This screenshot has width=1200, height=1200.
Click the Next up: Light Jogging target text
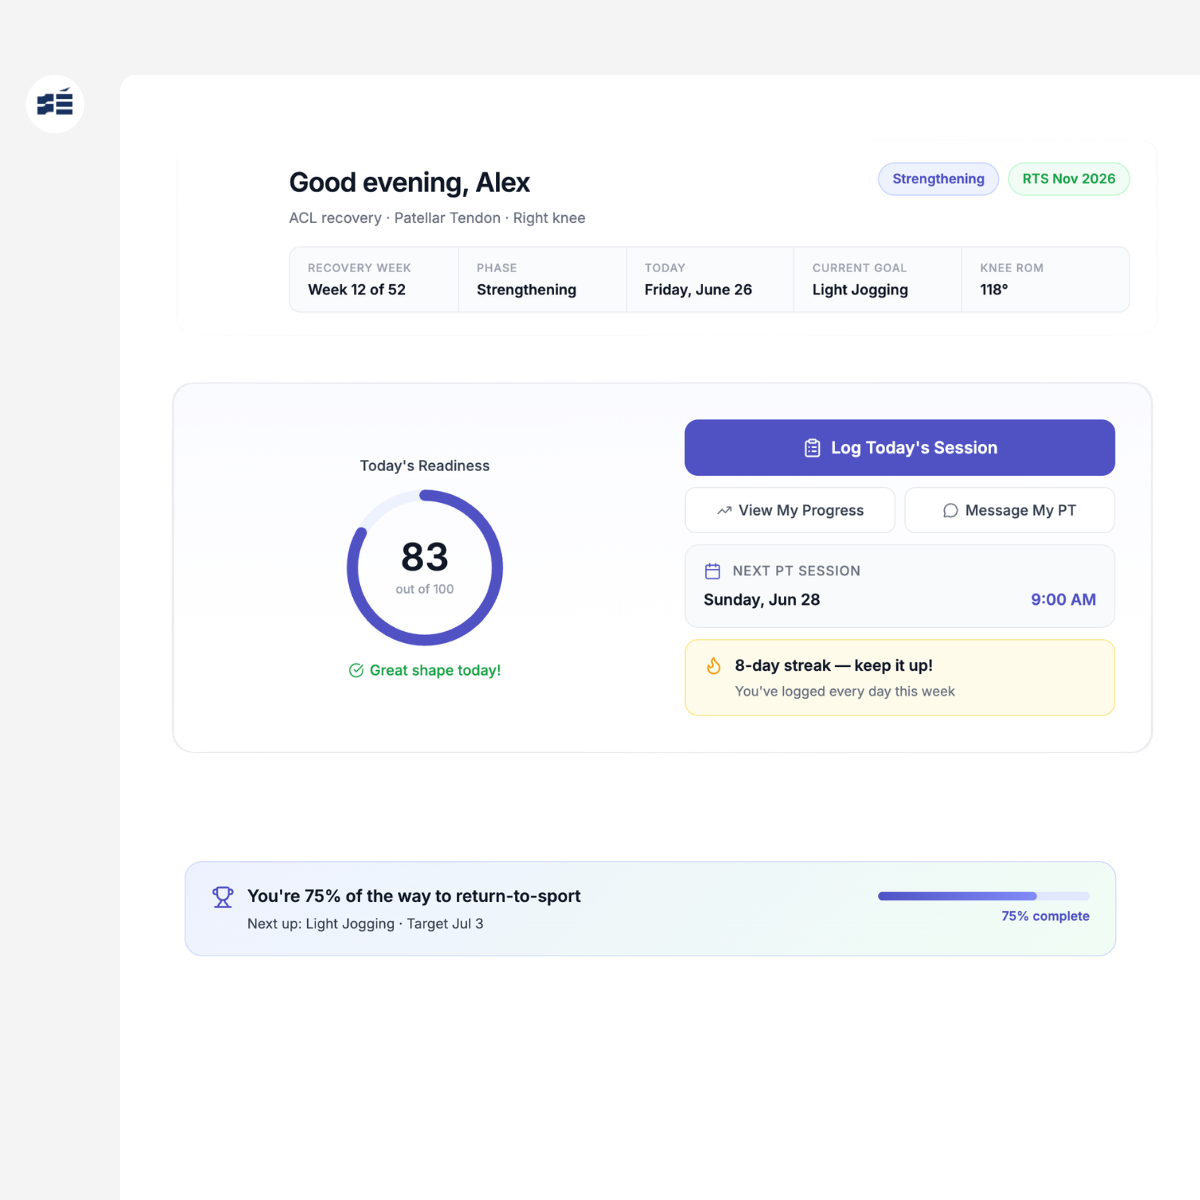click(365, 923)
